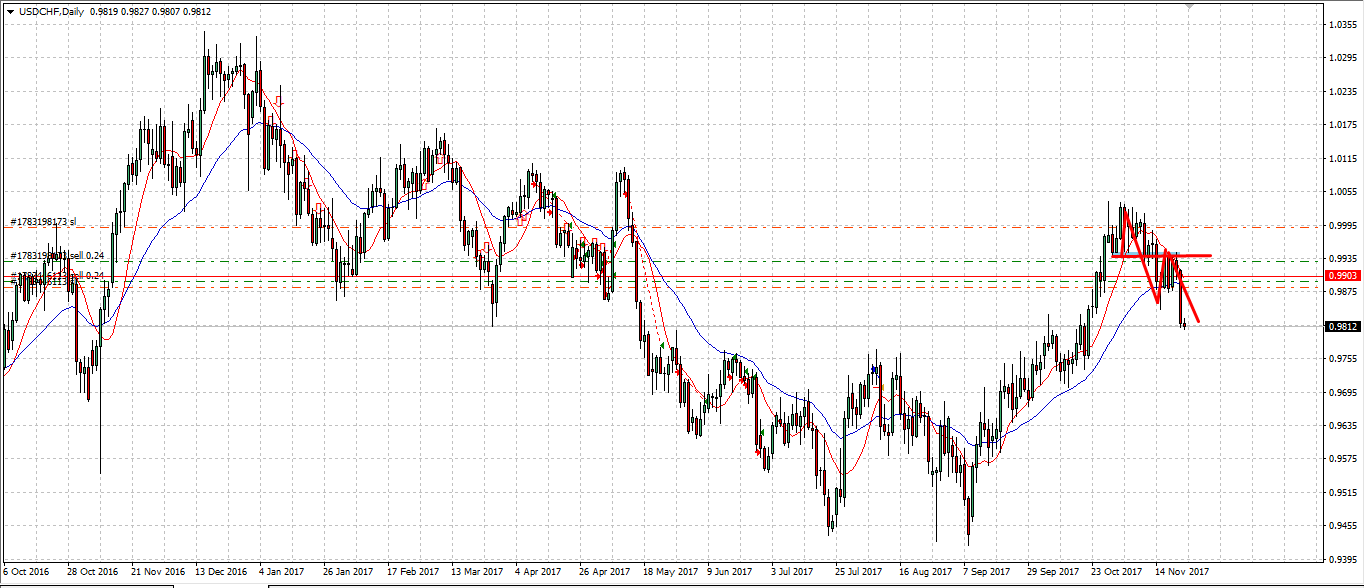
Task: Click the 13 Dec 2016 date label
Action: click(x=221, y=572)
